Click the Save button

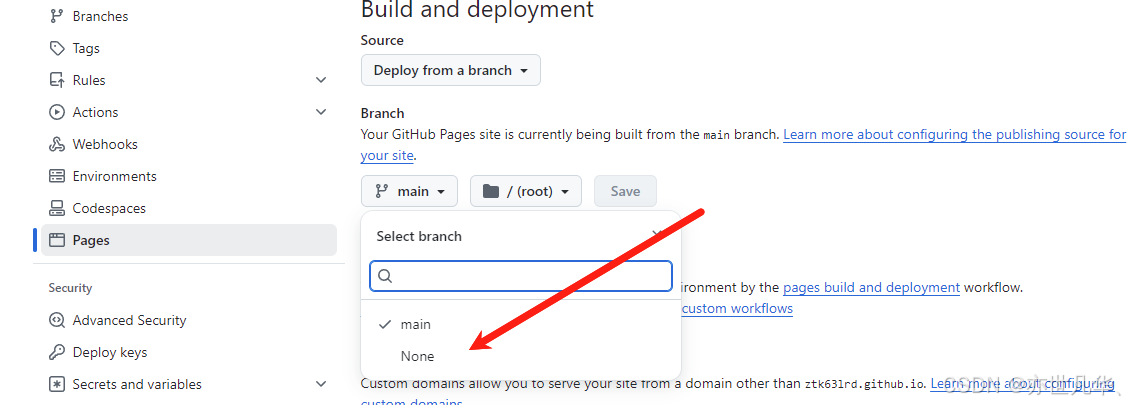click(x=625, y=192)
